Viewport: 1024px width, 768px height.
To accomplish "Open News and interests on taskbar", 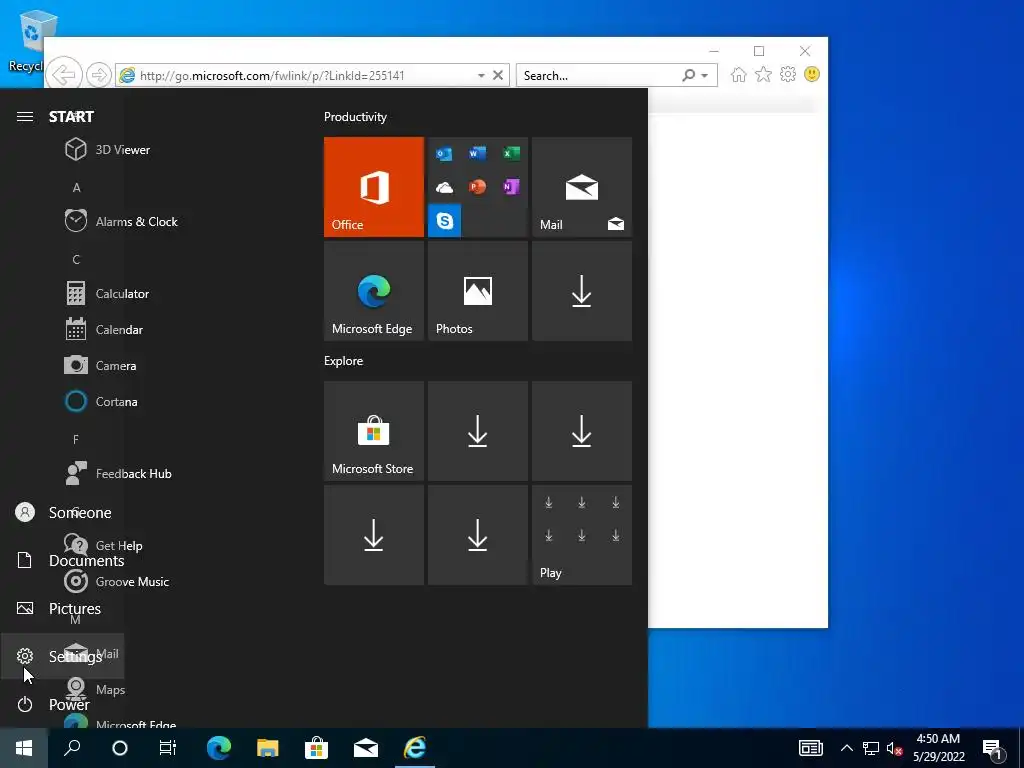I will pos(810,748).
